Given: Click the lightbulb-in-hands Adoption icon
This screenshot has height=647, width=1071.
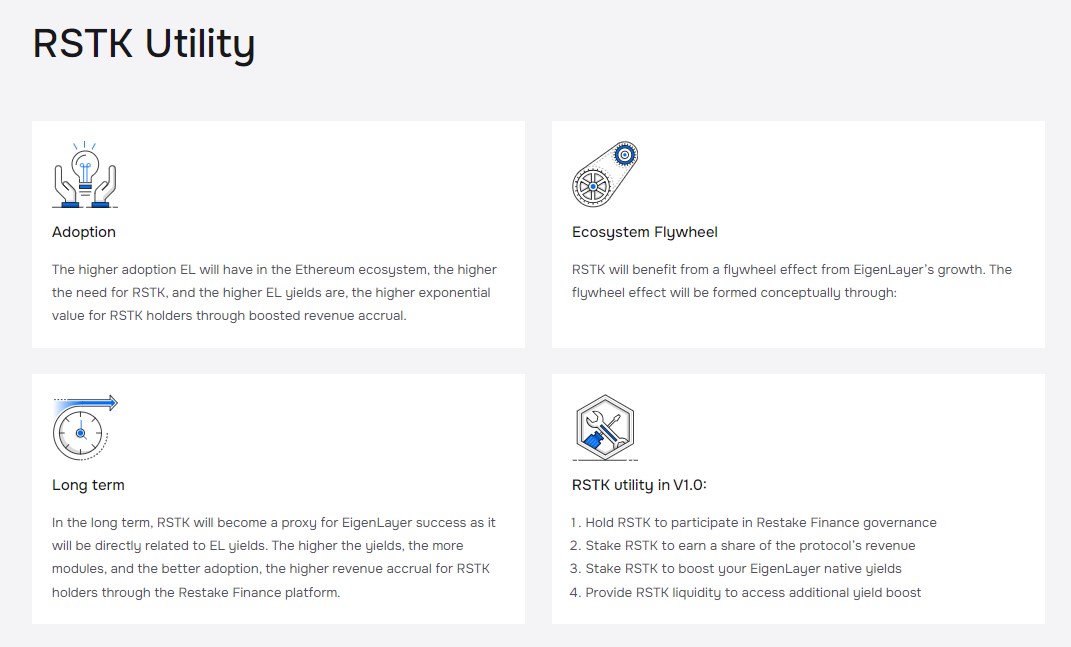Looking at the screenshot, I should click(85, 175).
